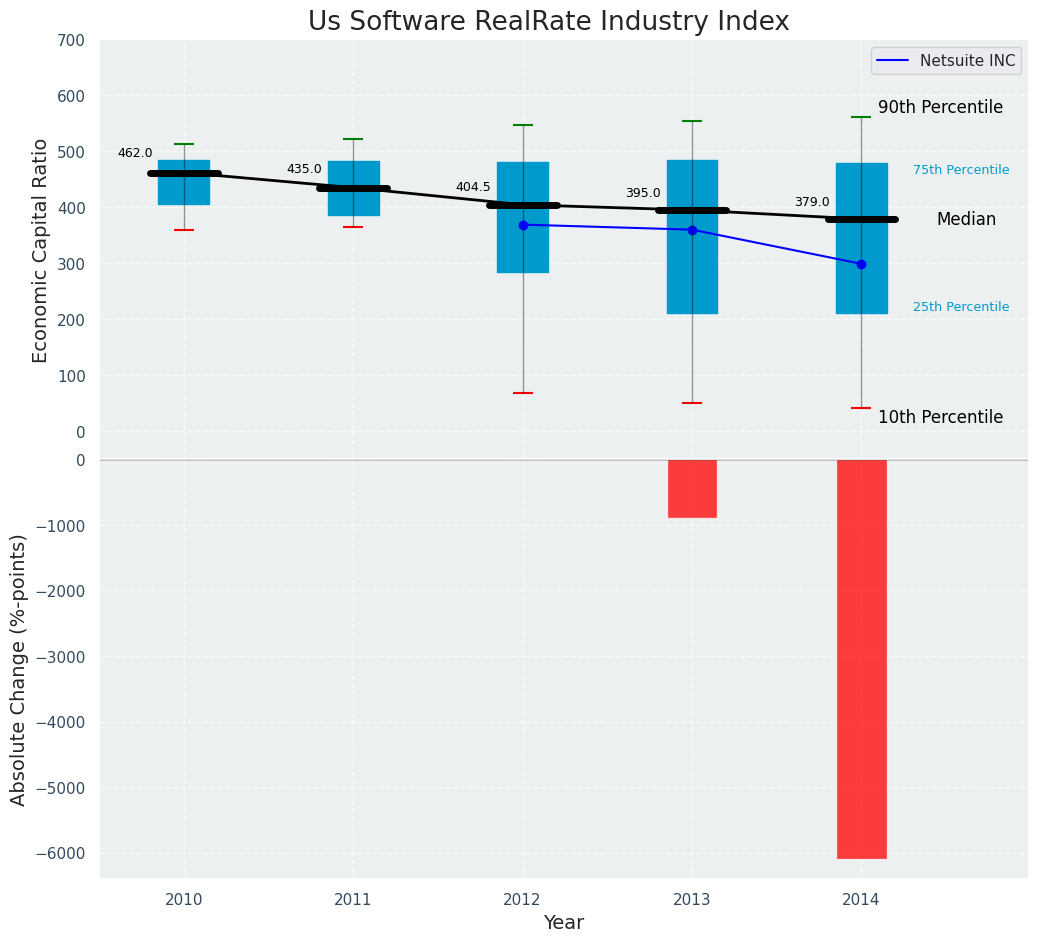1039x942 pixels.
Task: Select the Netsuite 2014 data point
Action: [x=861, y=264]
